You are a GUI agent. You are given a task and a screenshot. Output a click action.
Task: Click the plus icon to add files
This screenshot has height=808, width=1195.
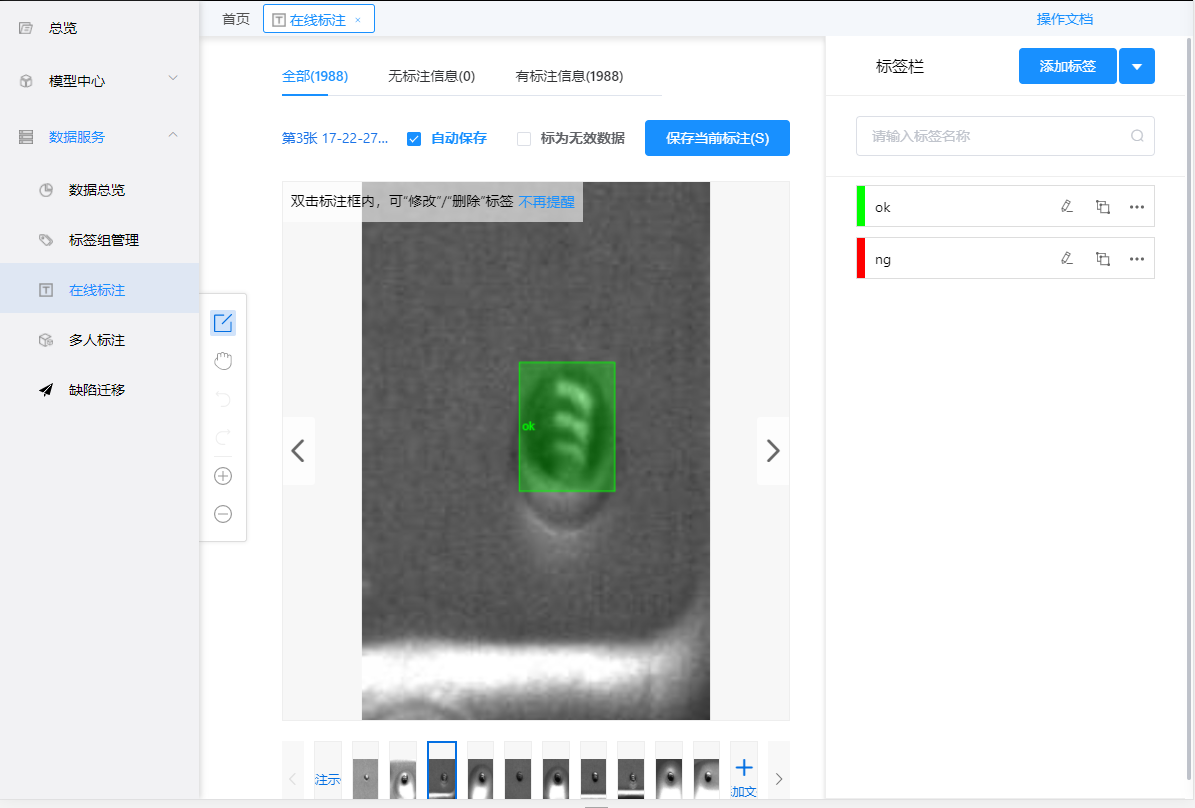(x=744, y=767)
